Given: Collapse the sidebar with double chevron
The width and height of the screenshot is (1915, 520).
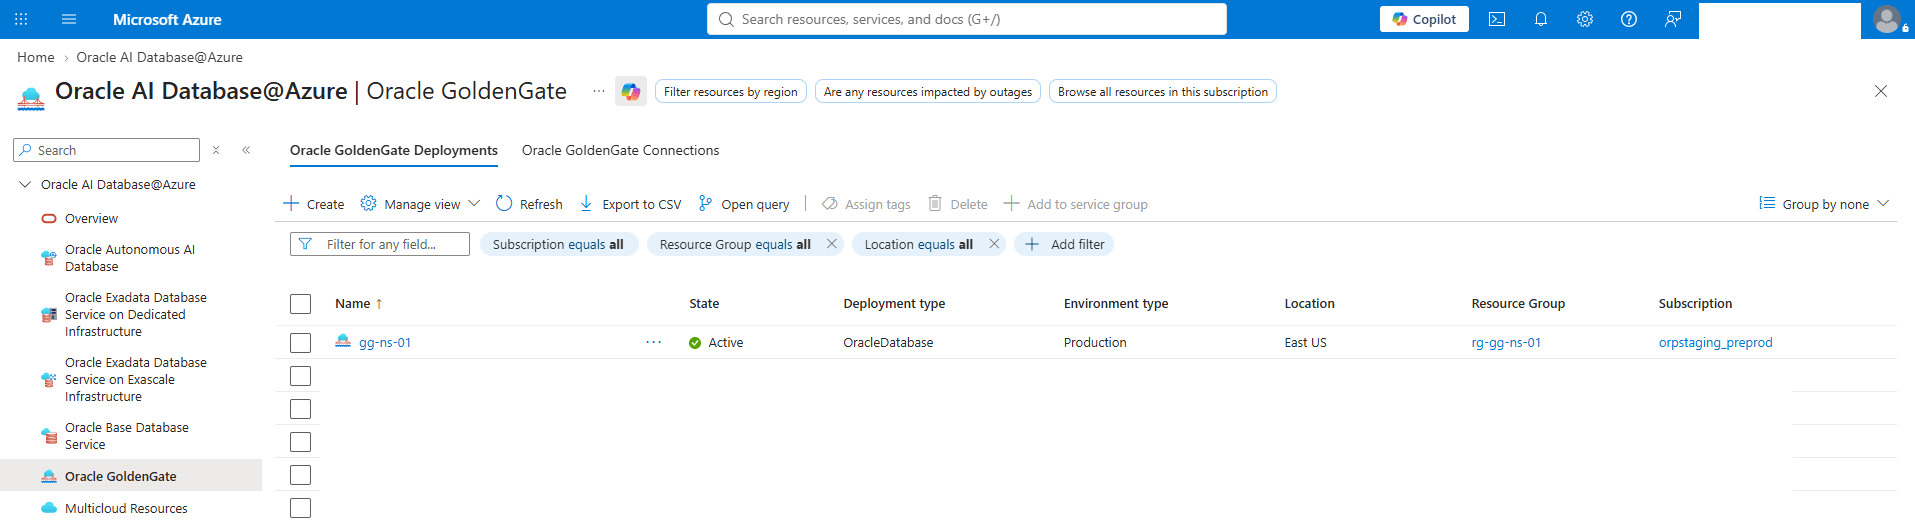Looking at the screenshot, I should coord(246,150).
